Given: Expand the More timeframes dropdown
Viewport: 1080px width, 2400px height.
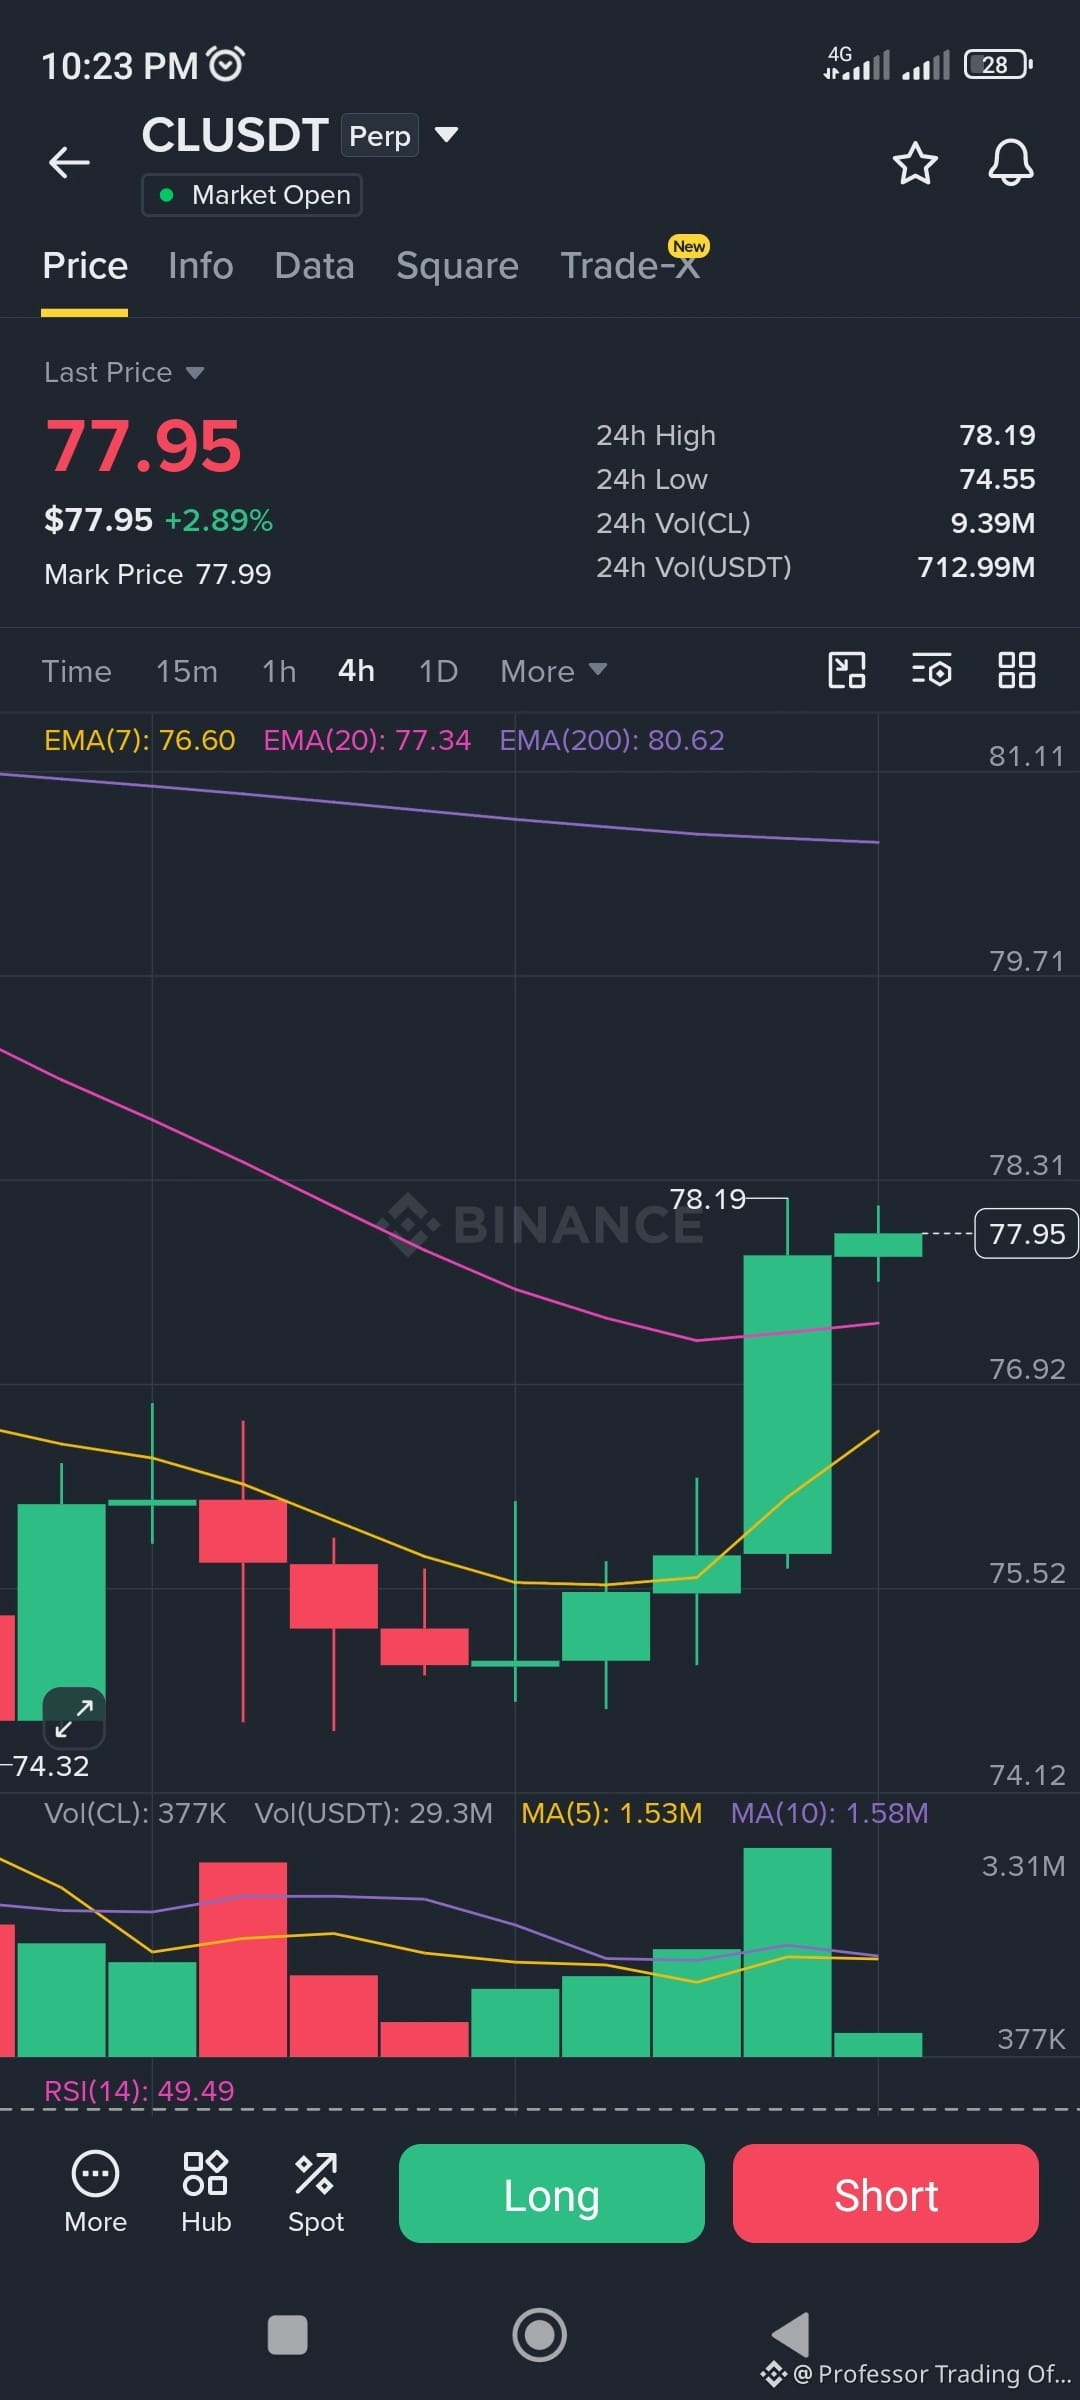Looking at the screenshot, I should pyautogui.click(x=553, y=671).
